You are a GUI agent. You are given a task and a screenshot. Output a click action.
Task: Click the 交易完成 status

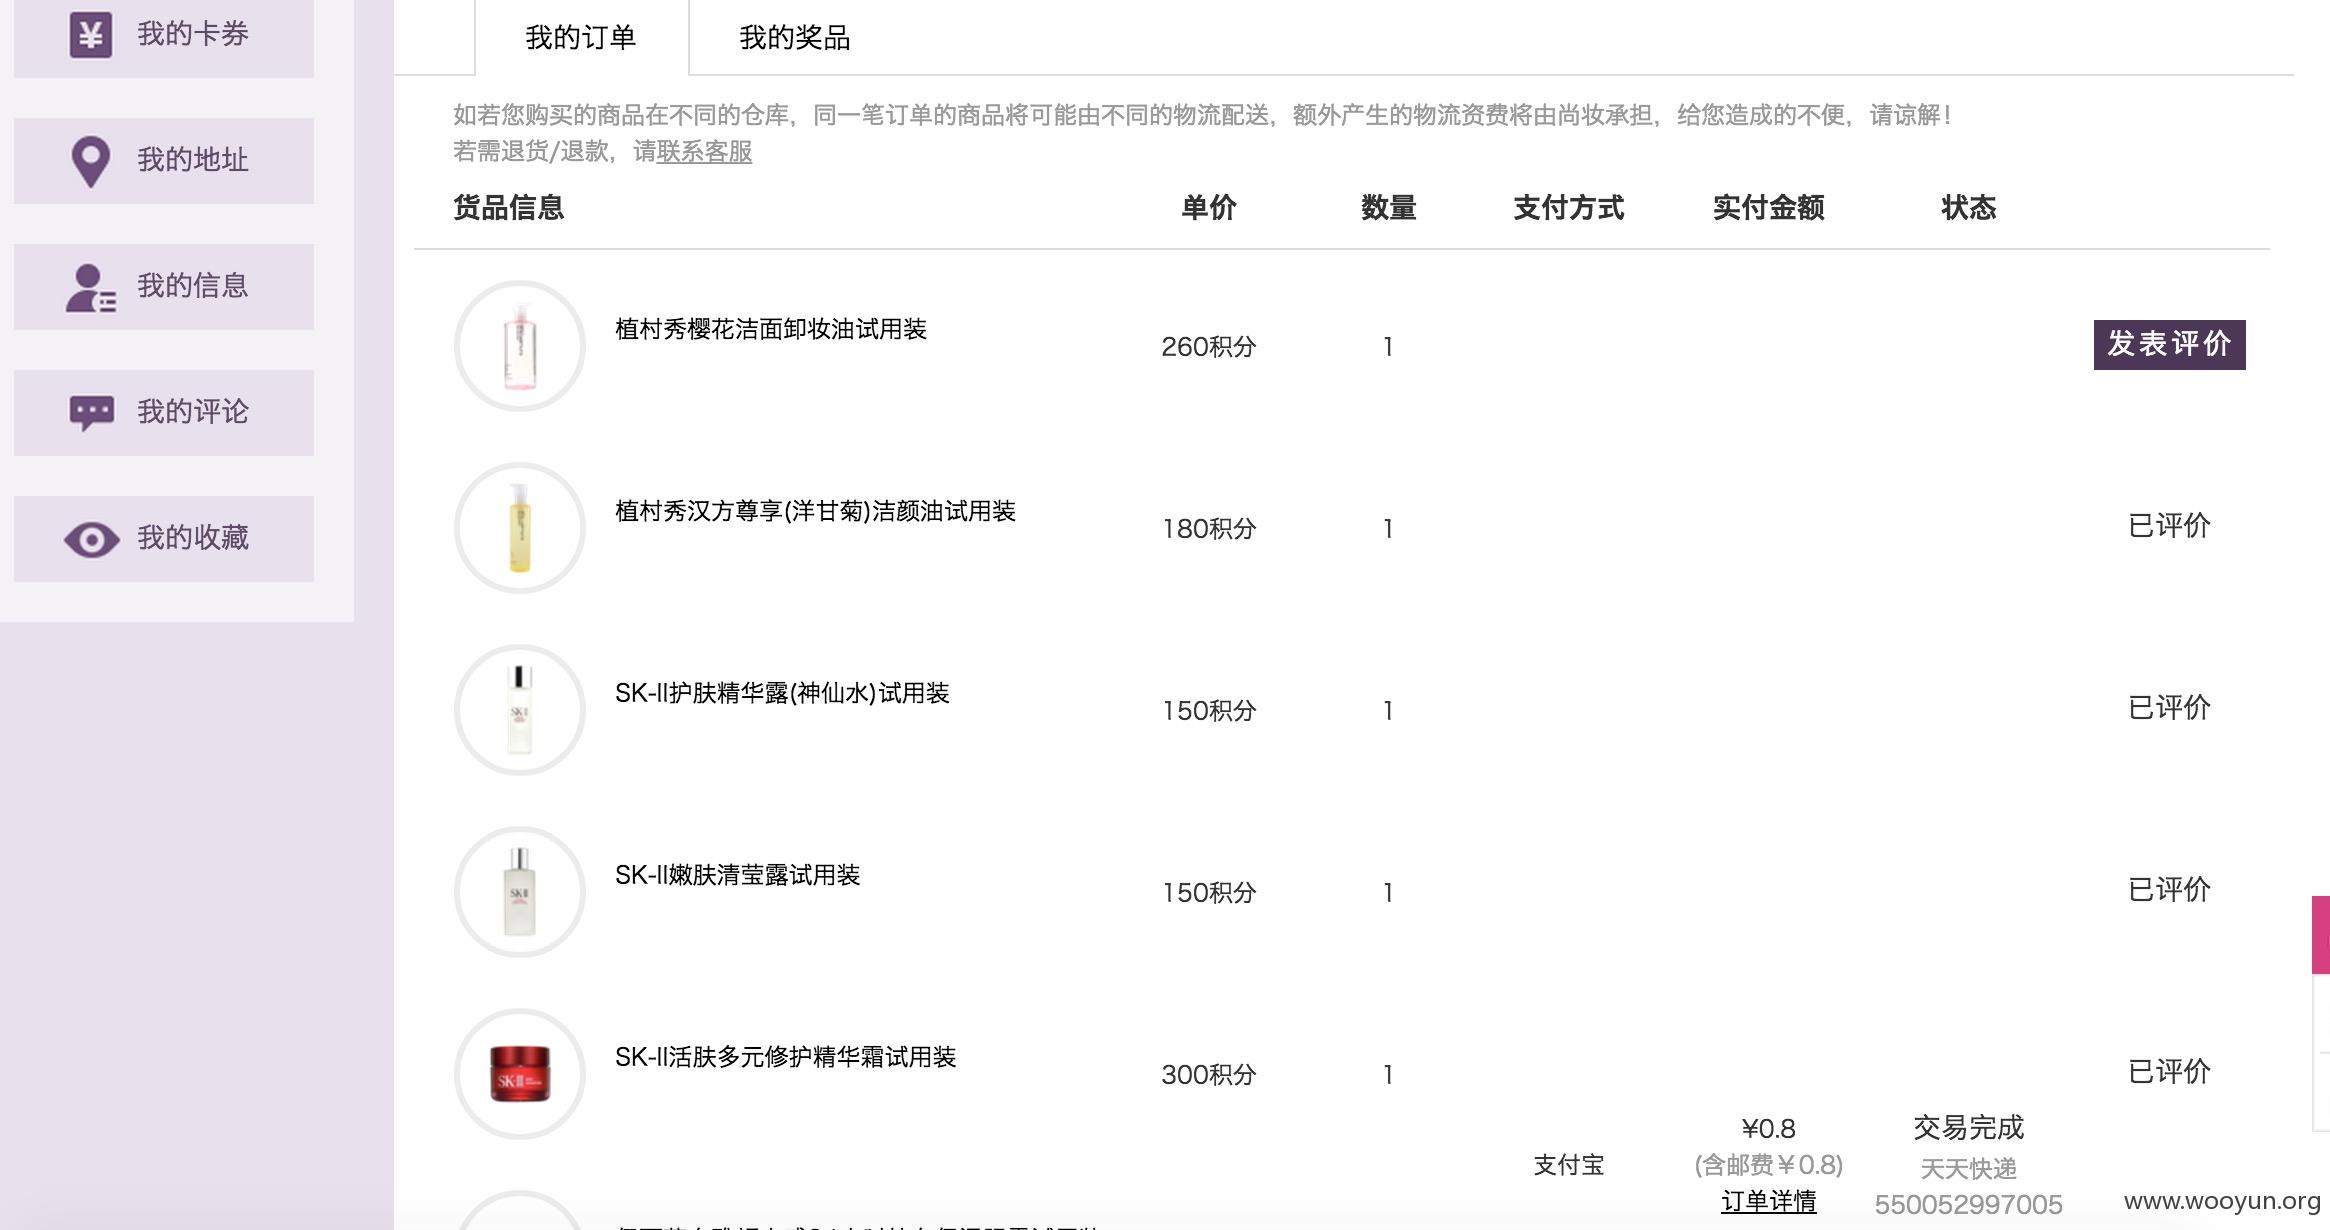pyautogui.click(x=1968, y=1128)
